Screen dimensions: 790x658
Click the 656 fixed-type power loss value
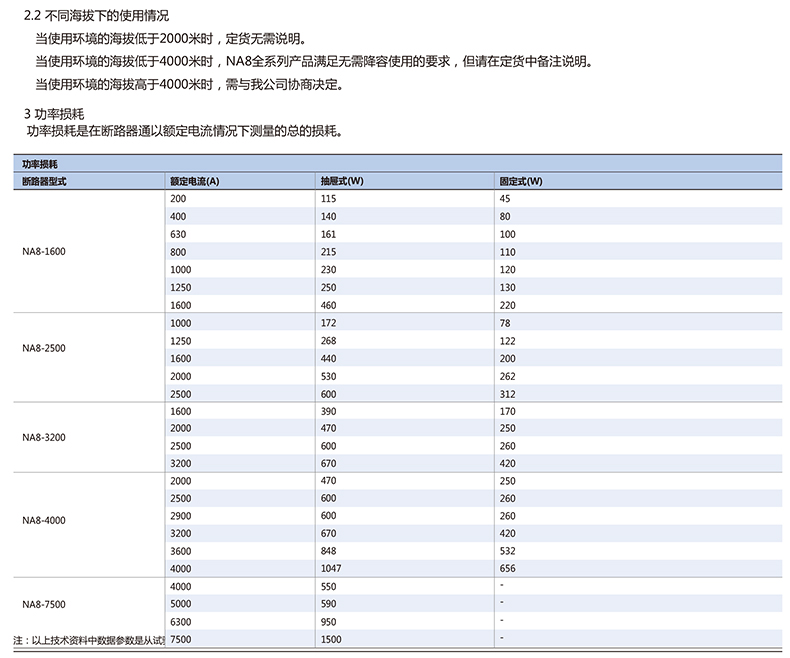[508, 568]
